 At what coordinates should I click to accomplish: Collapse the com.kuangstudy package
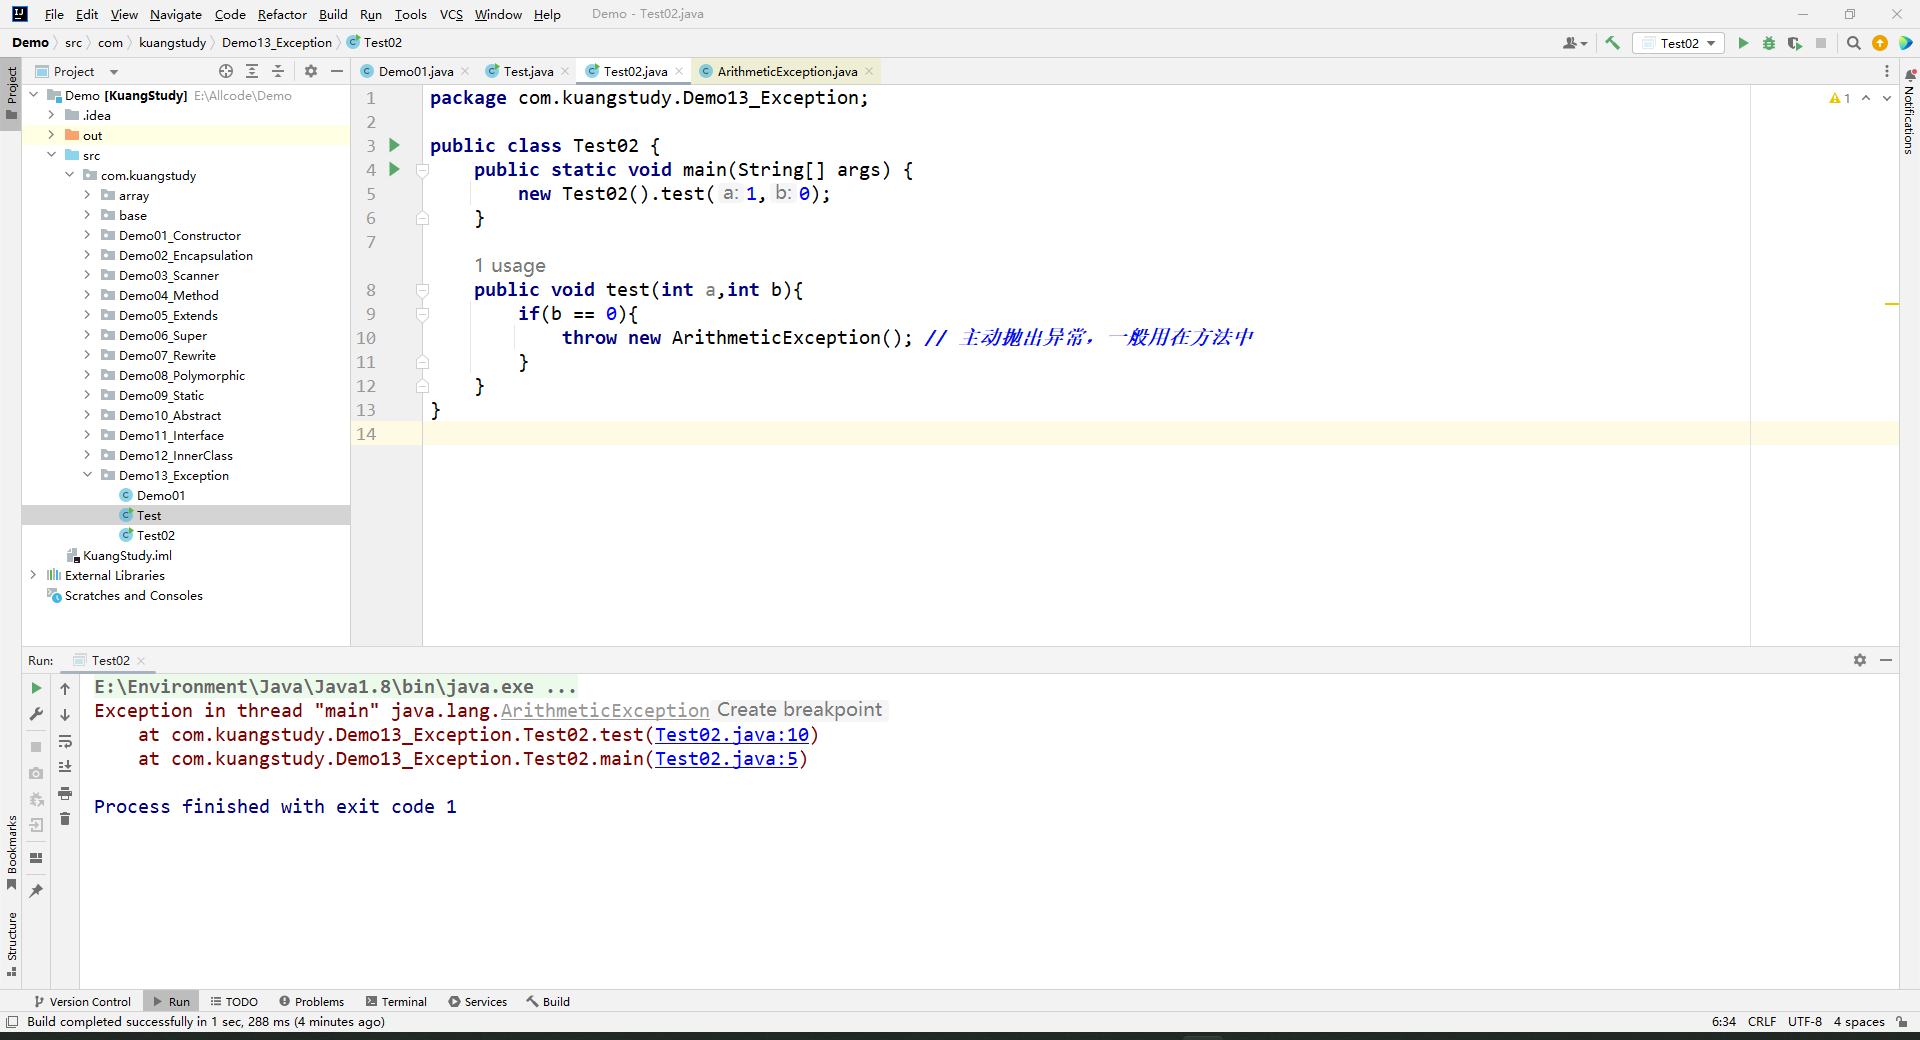click(x=69, y=175)
